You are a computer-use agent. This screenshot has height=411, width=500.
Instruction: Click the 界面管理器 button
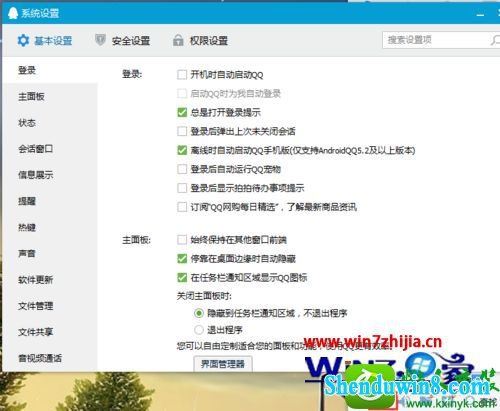(x=223, y=363)
